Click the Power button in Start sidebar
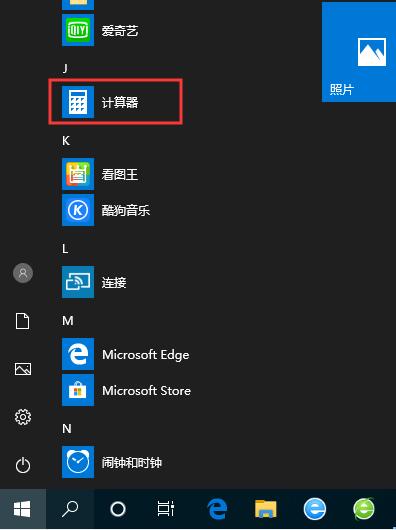Screen dimensions: 396x530 click(x=23, y=465)
